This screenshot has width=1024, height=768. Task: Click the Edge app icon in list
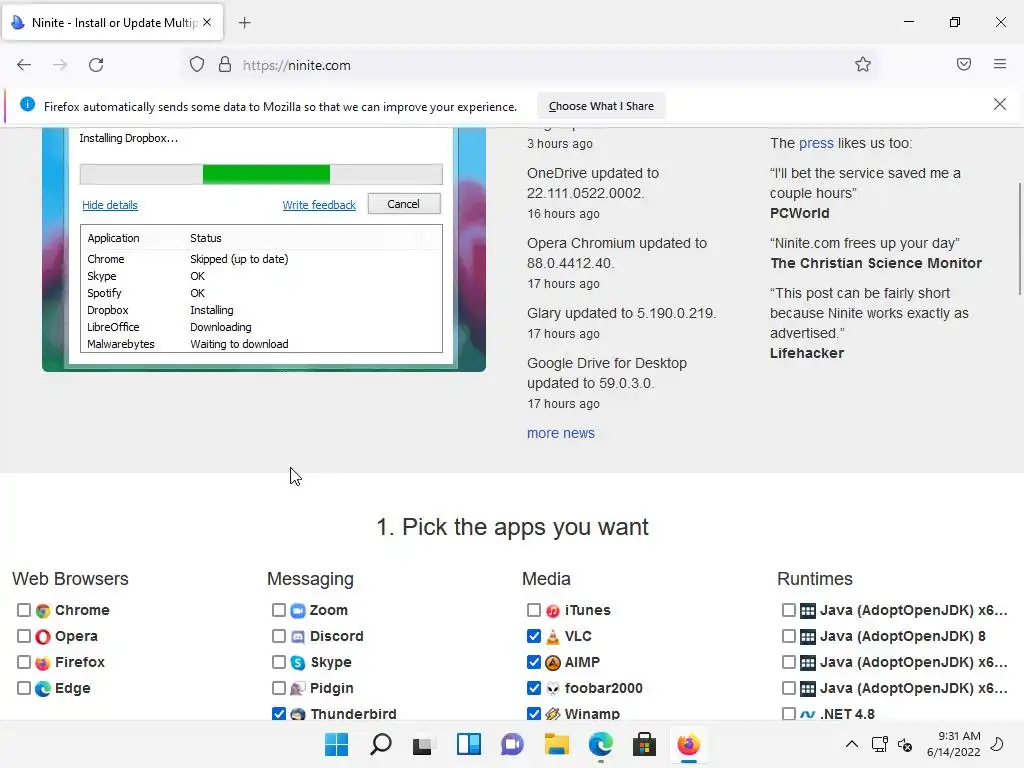click(43, 689)
